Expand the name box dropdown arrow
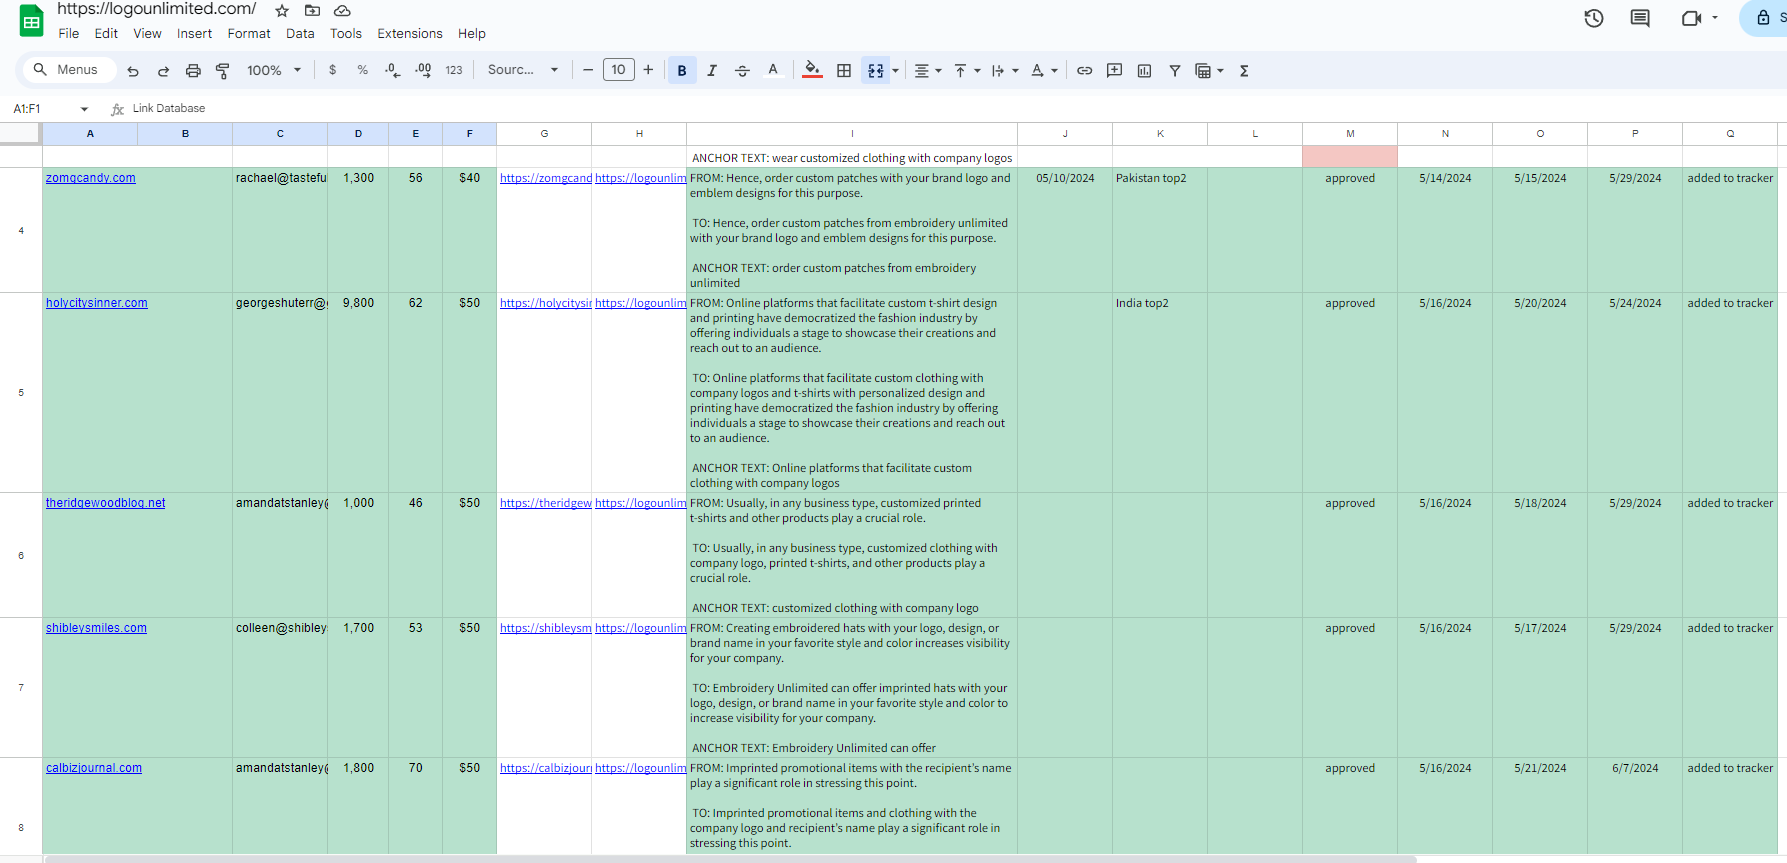The height and width of the screenshot is (863, 1787). [84, 109]
